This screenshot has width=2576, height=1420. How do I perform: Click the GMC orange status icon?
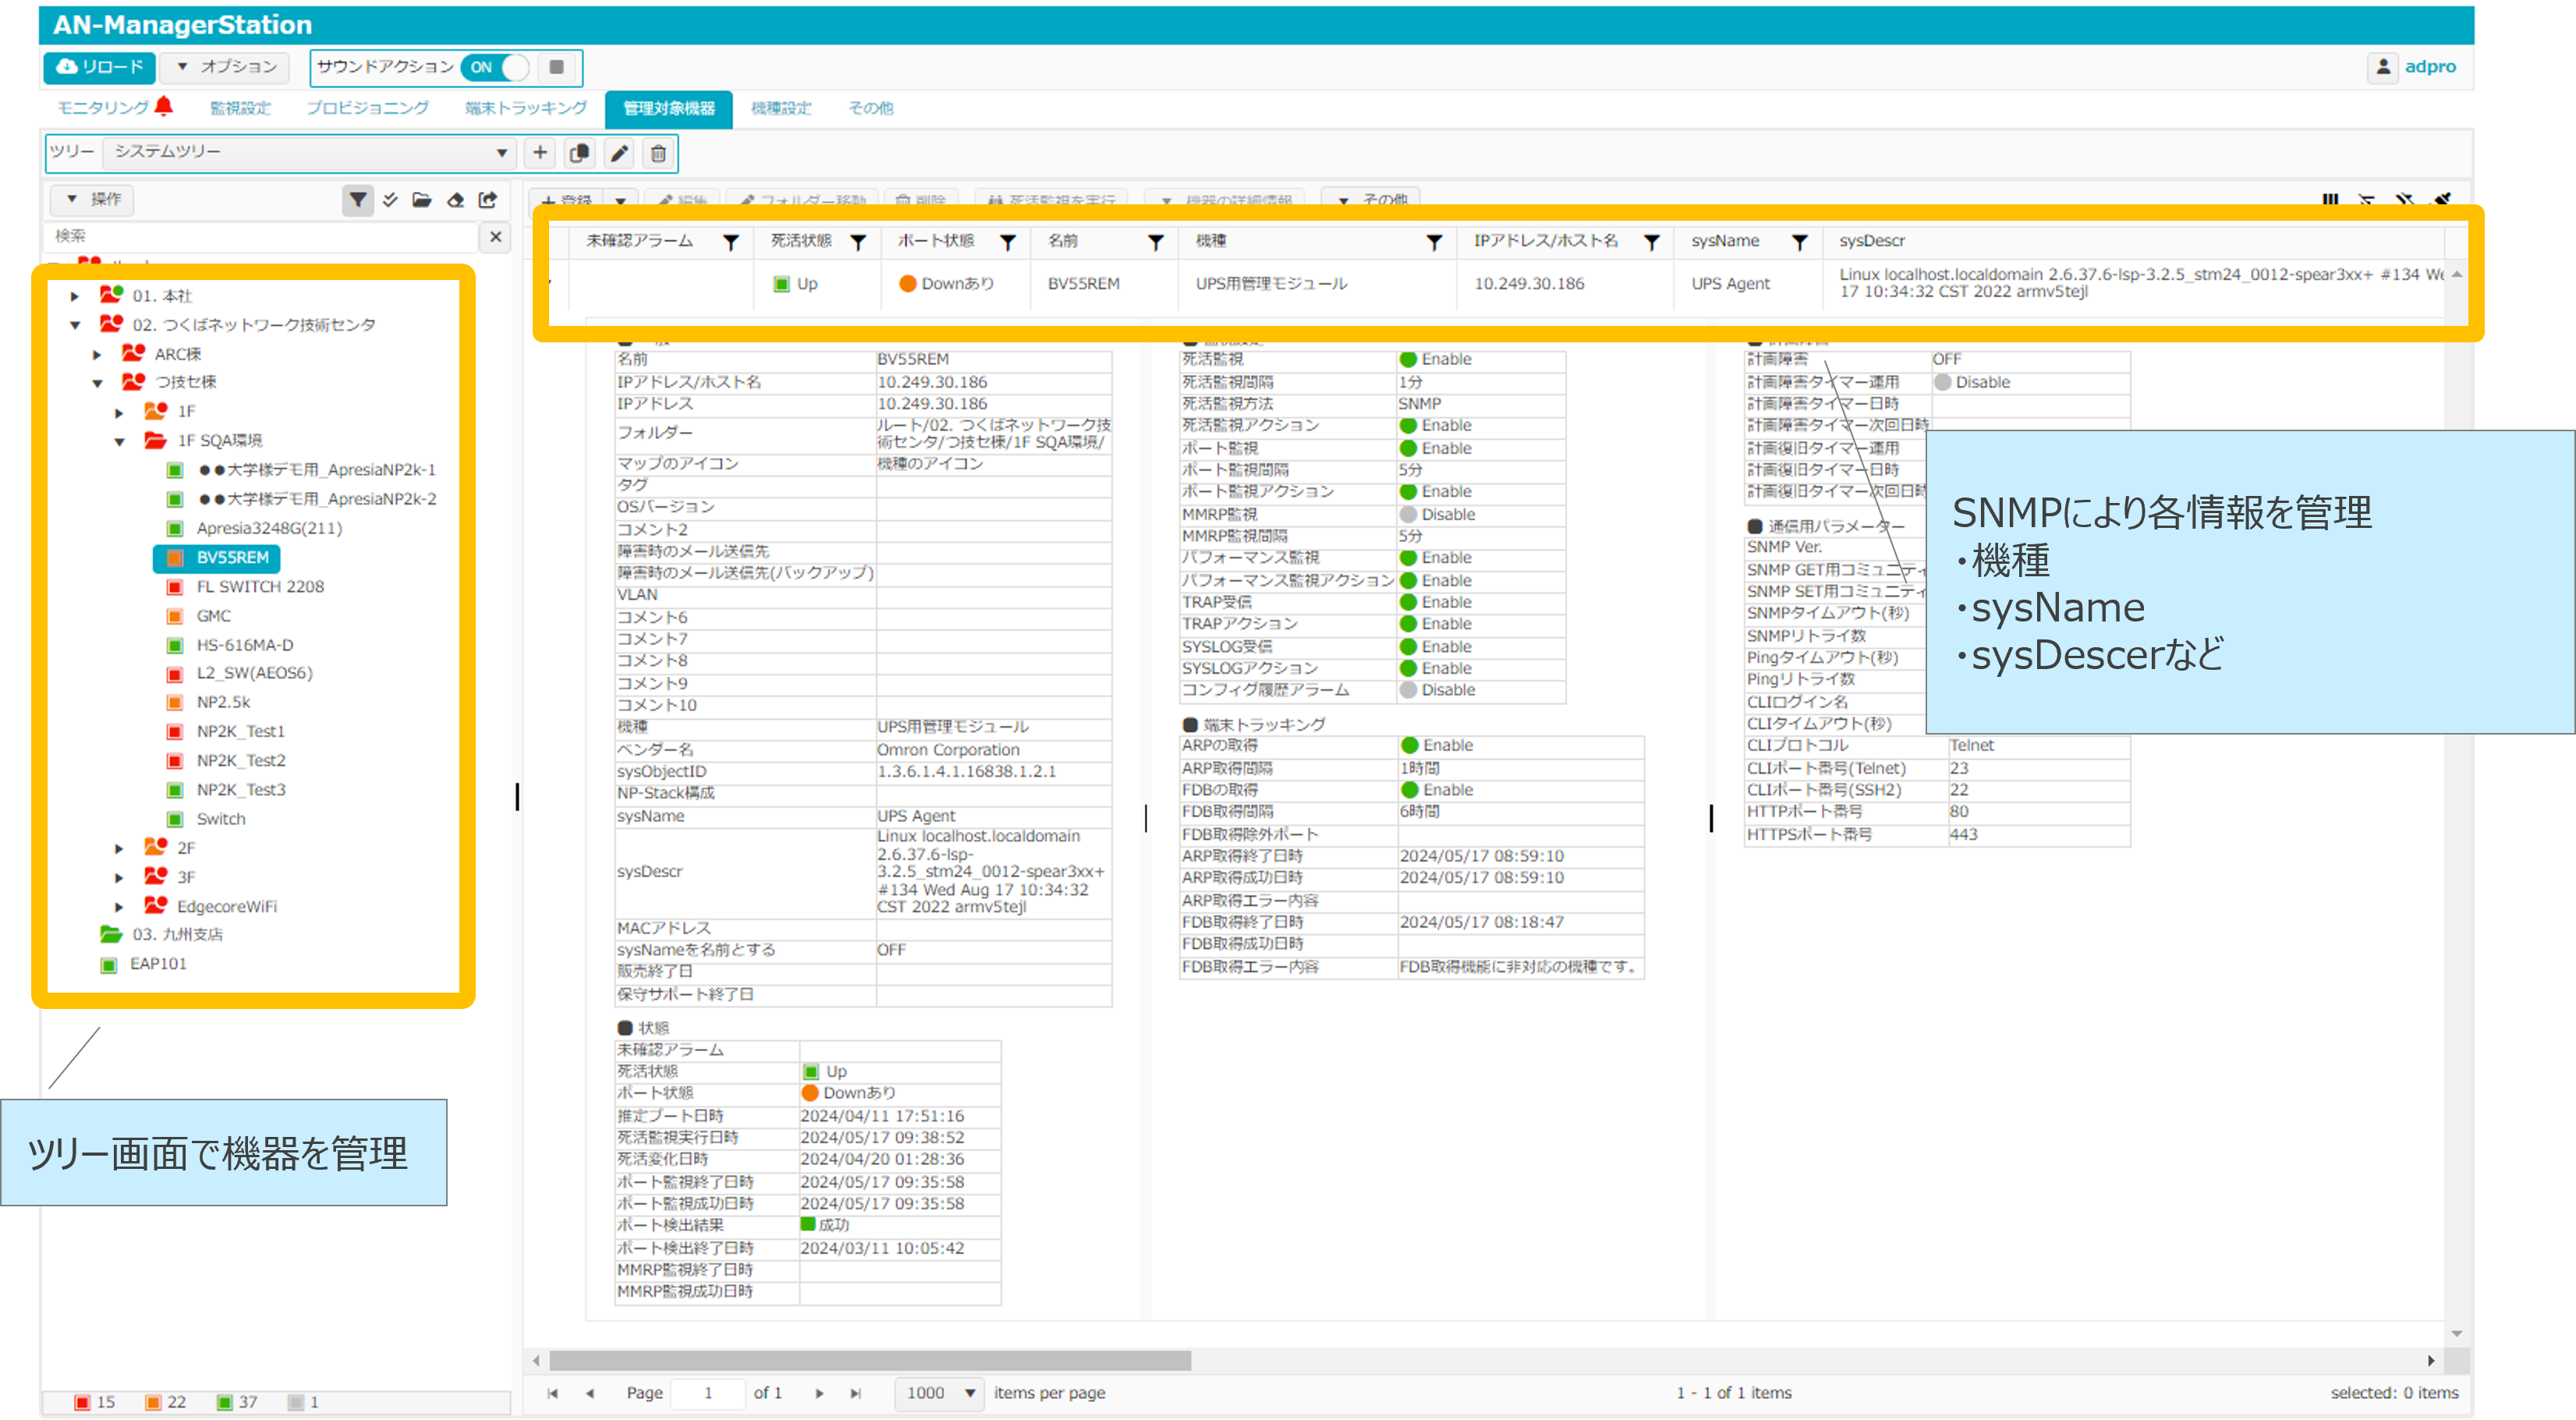tap(175, 616)
